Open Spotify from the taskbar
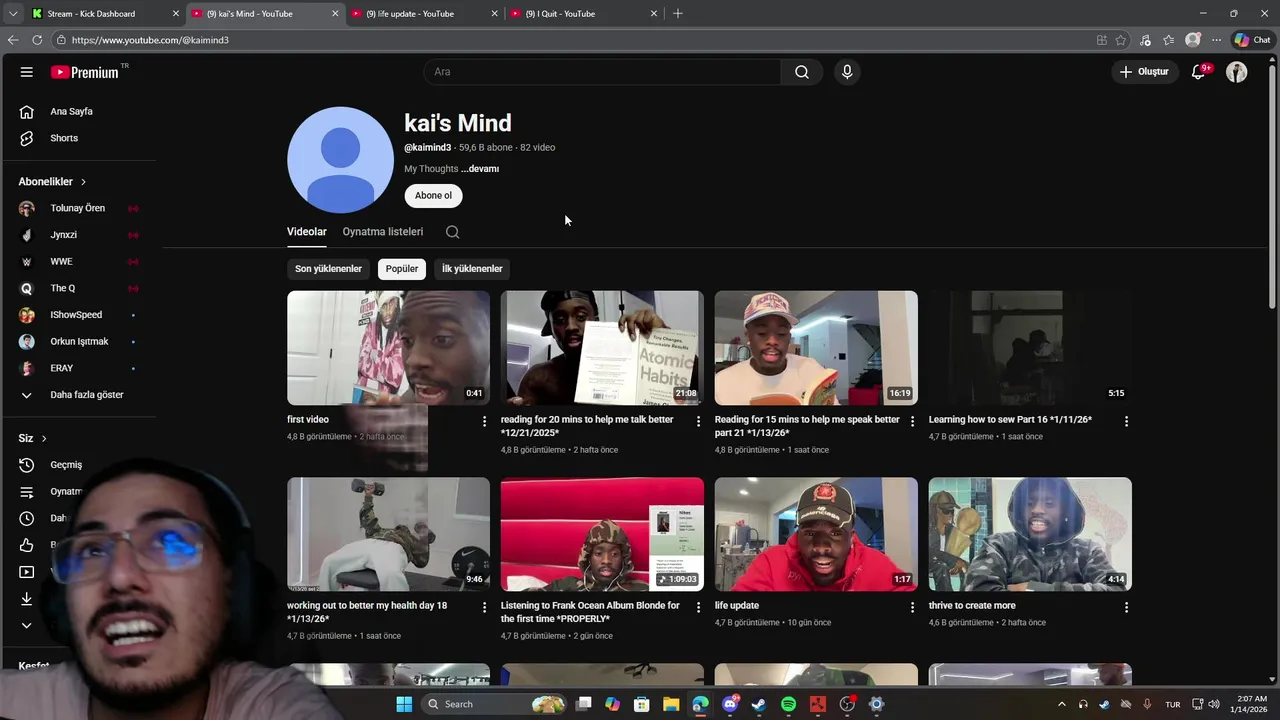1280x720 pixels. pyautogui.click(x=788, y=704)
